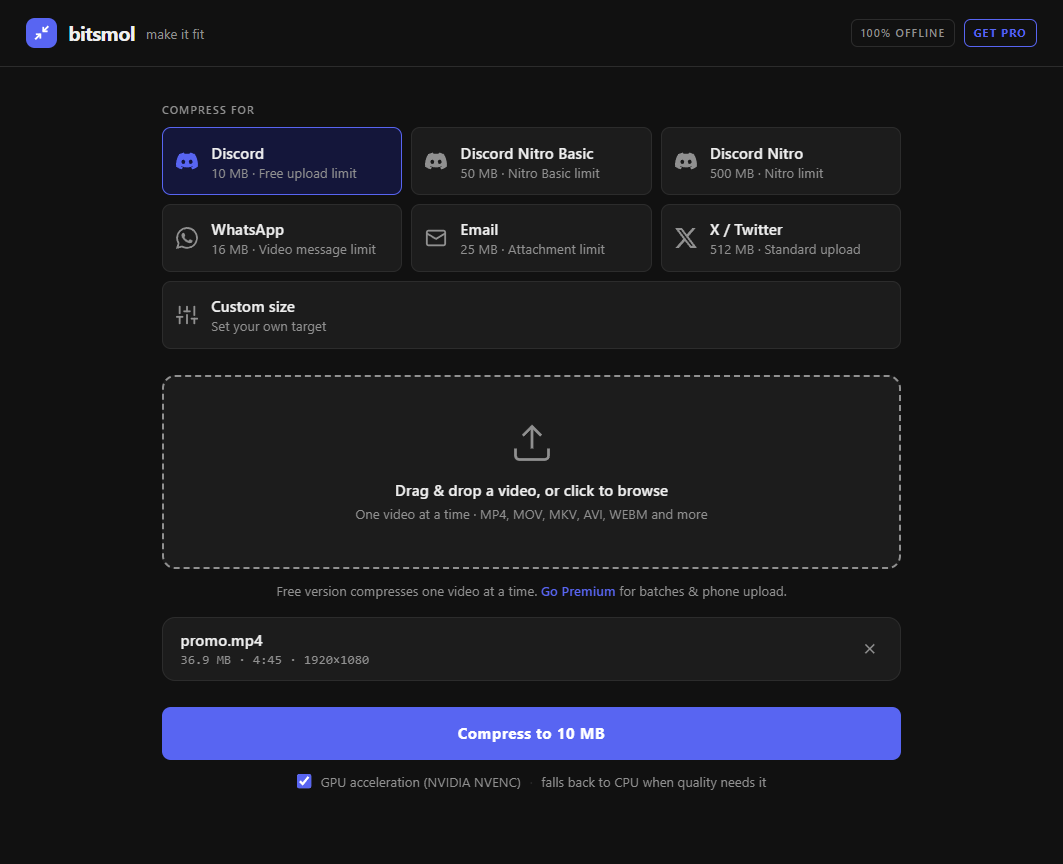Image resolution: width=1063 pixels, height=864 pixels.
Task: Click the 36.9 MB · 4:45 · 1920×1080 details
Action: tap(275, 660)
